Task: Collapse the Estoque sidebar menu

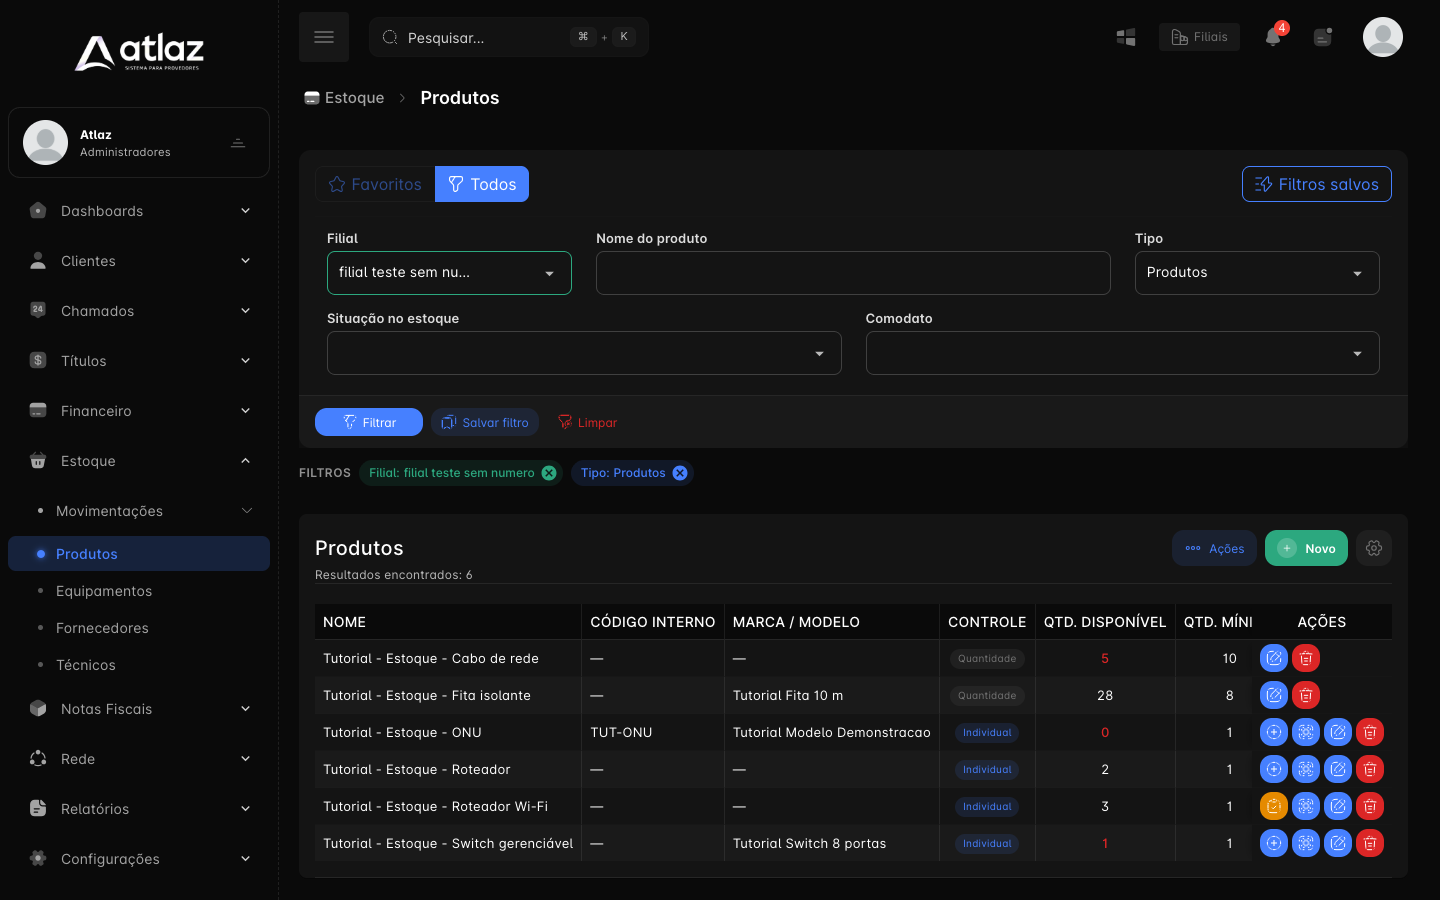Action: tap(139, 461)
